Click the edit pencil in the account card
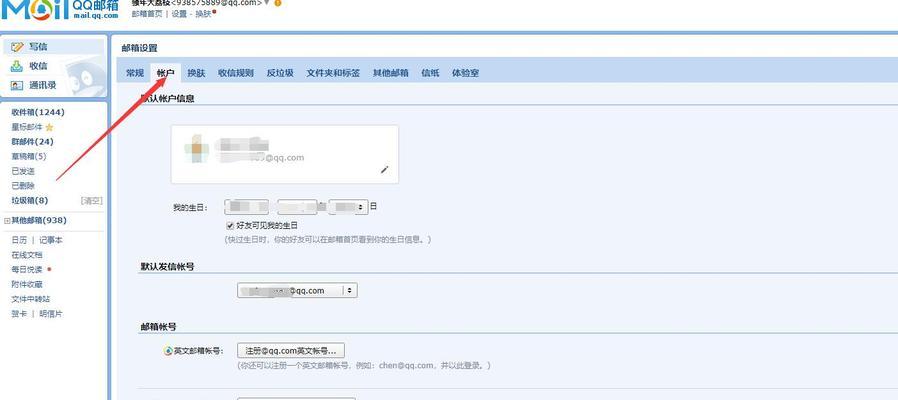This screenshot has width=898, height=400. (384, 169)
